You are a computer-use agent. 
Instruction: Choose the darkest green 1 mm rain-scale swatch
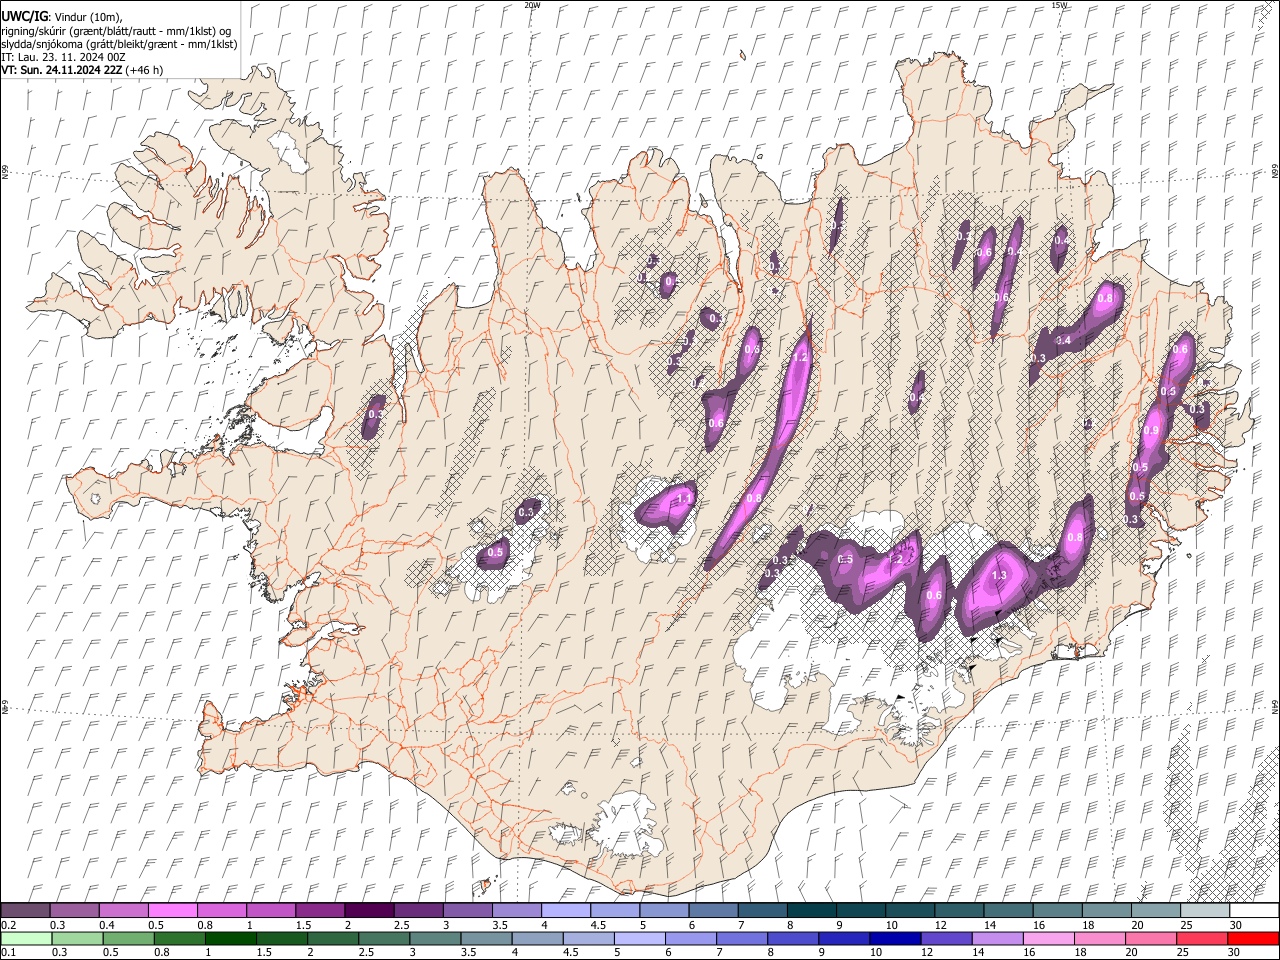(x=230, y=939)
